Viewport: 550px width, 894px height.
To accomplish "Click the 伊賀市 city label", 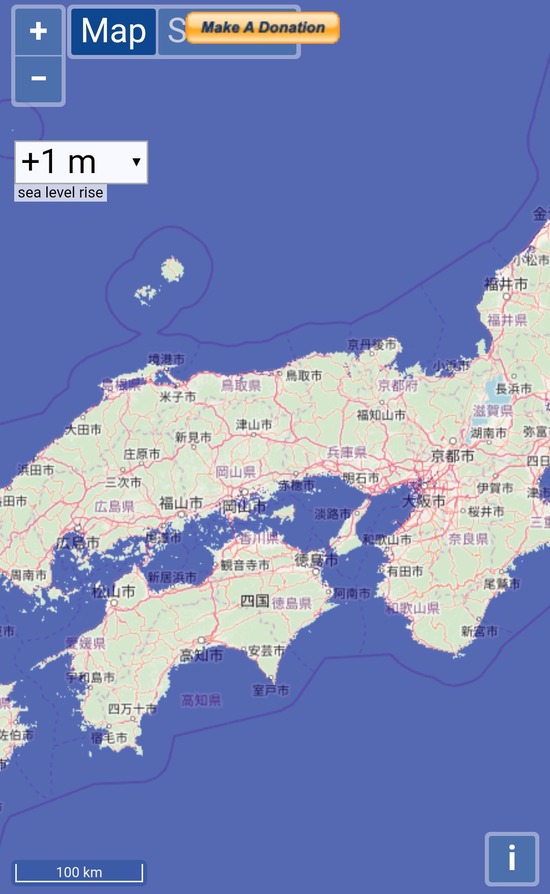I will [x=495, y=488].
